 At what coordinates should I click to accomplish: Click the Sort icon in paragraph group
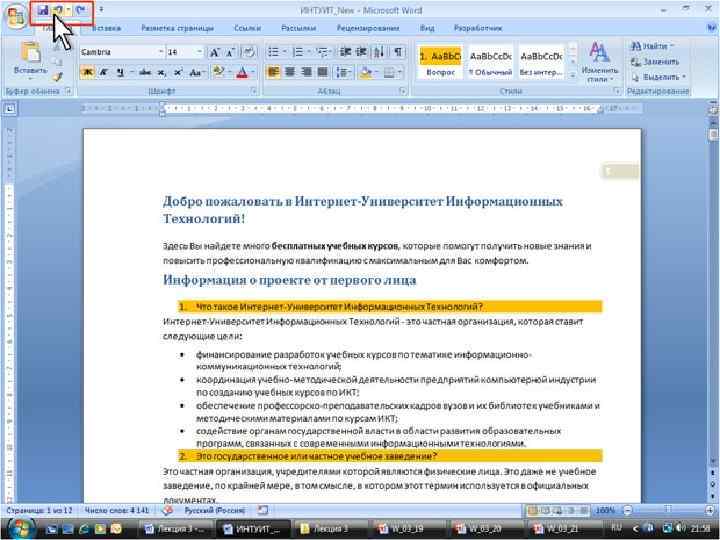[379, 52]
